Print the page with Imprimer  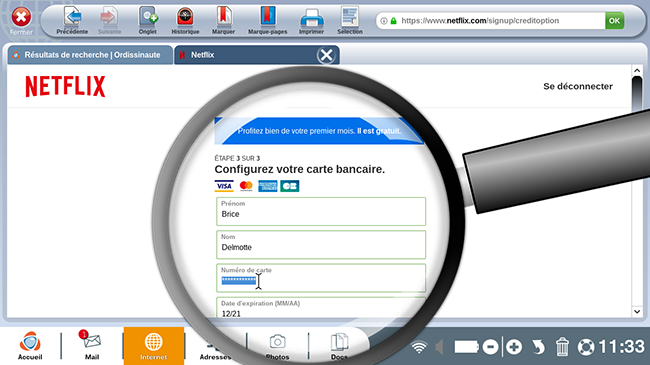(311, 20)
